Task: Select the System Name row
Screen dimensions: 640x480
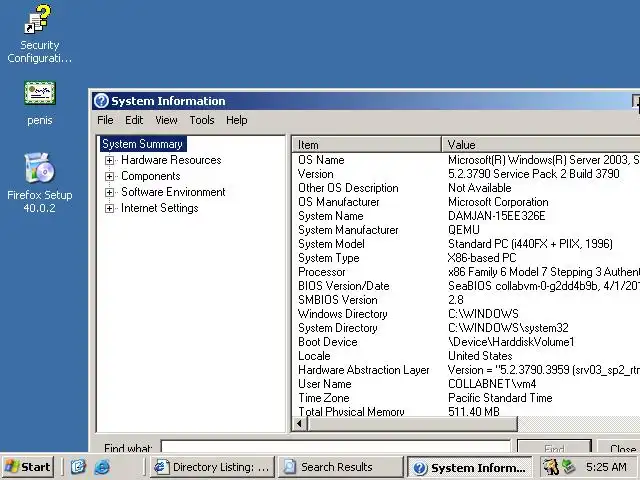Action: point(466,216)
